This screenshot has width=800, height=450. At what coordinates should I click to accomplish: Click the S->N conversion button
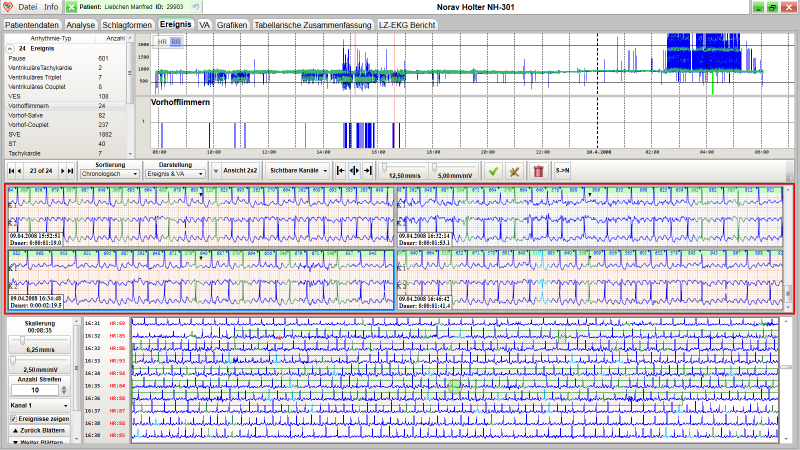coord(561,171)
